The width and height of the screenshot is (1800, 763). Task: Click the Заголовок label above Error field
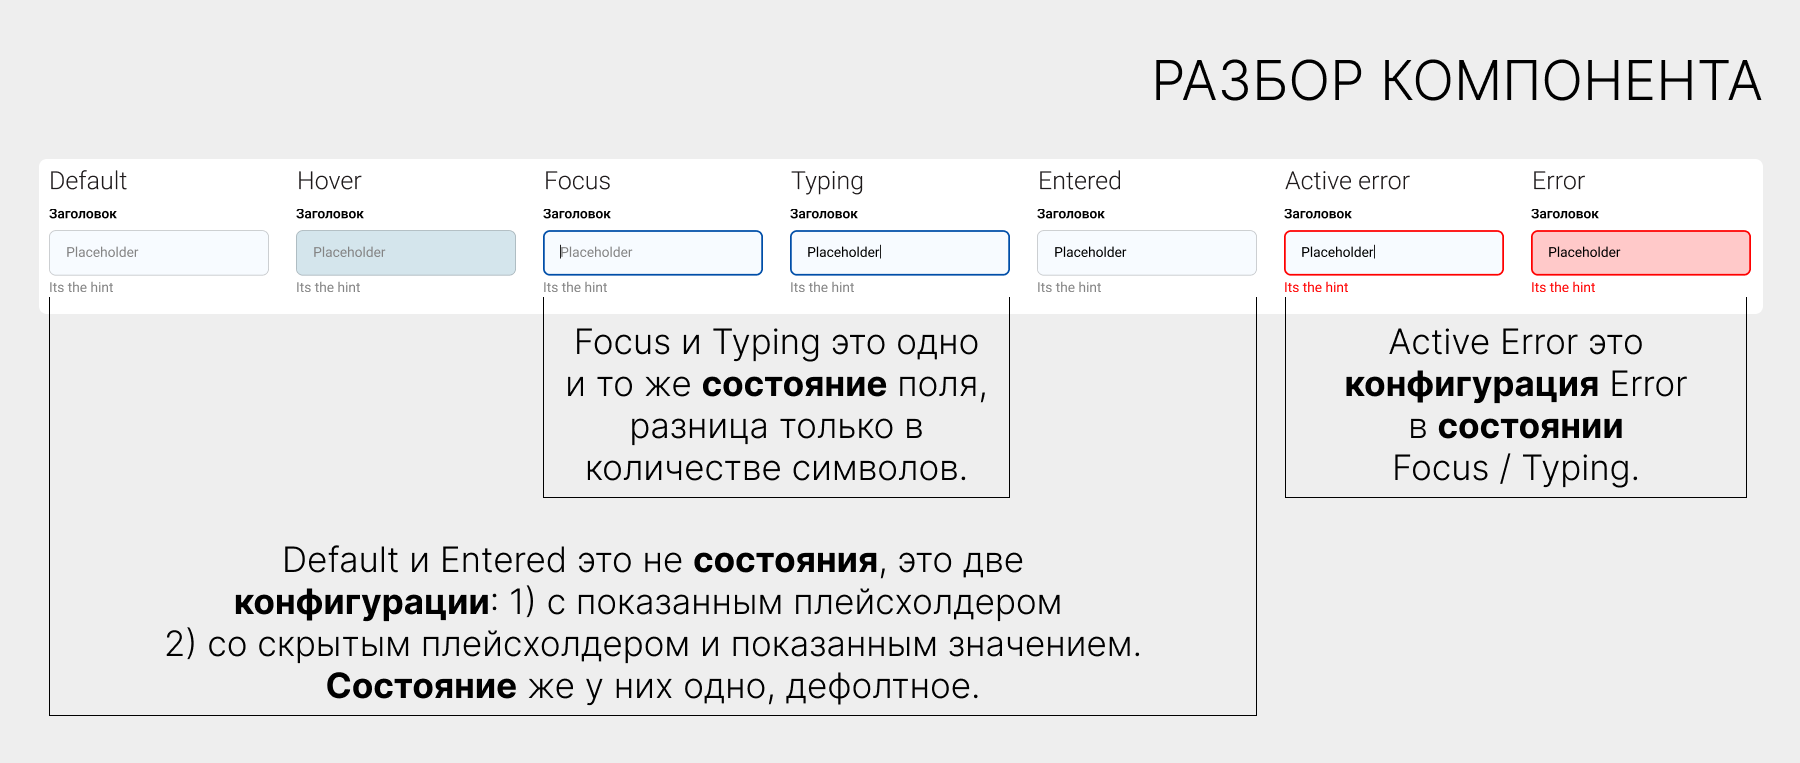coord(1565,214)
